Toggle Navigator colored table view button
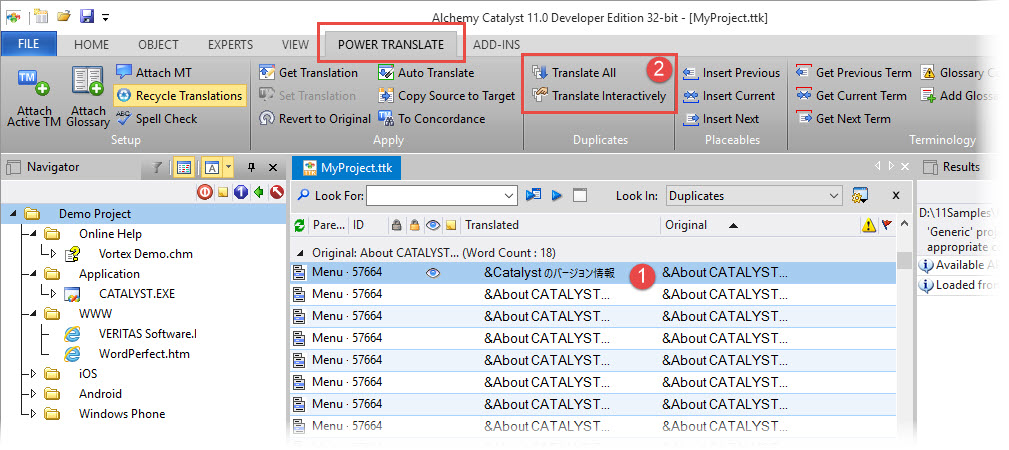This screenshot has width=1009, height=450. tap(183, 168)
